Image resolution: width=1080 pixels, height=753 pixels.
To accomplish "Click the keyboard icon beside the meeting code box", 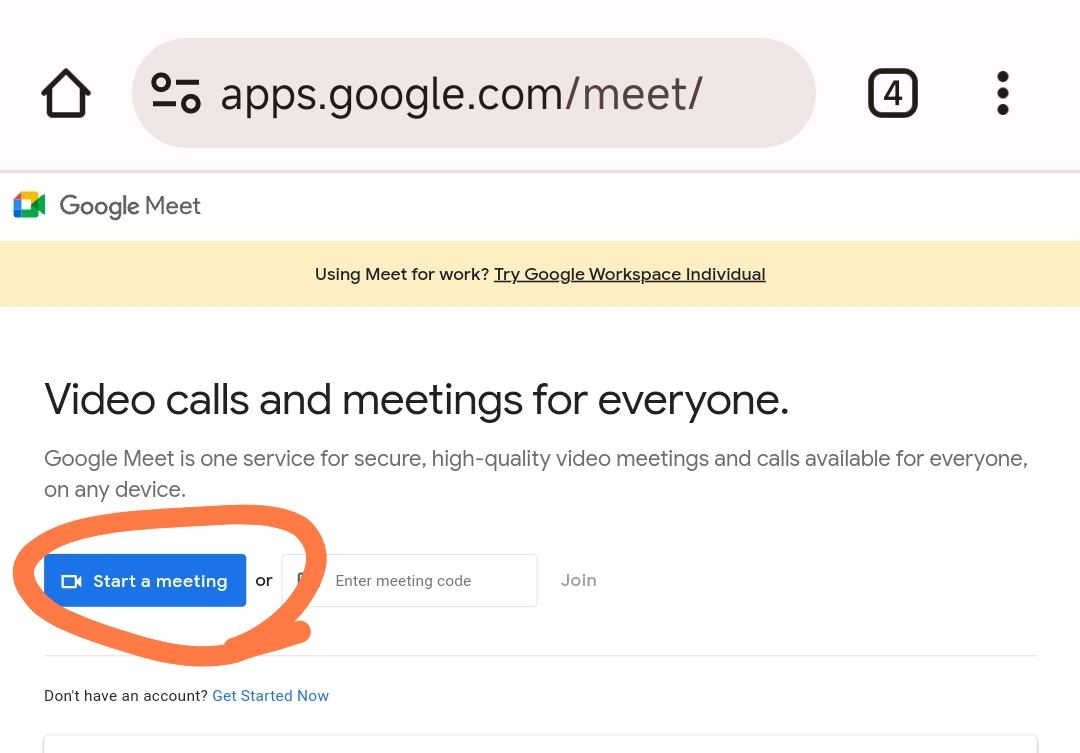I will click(307, 580).
